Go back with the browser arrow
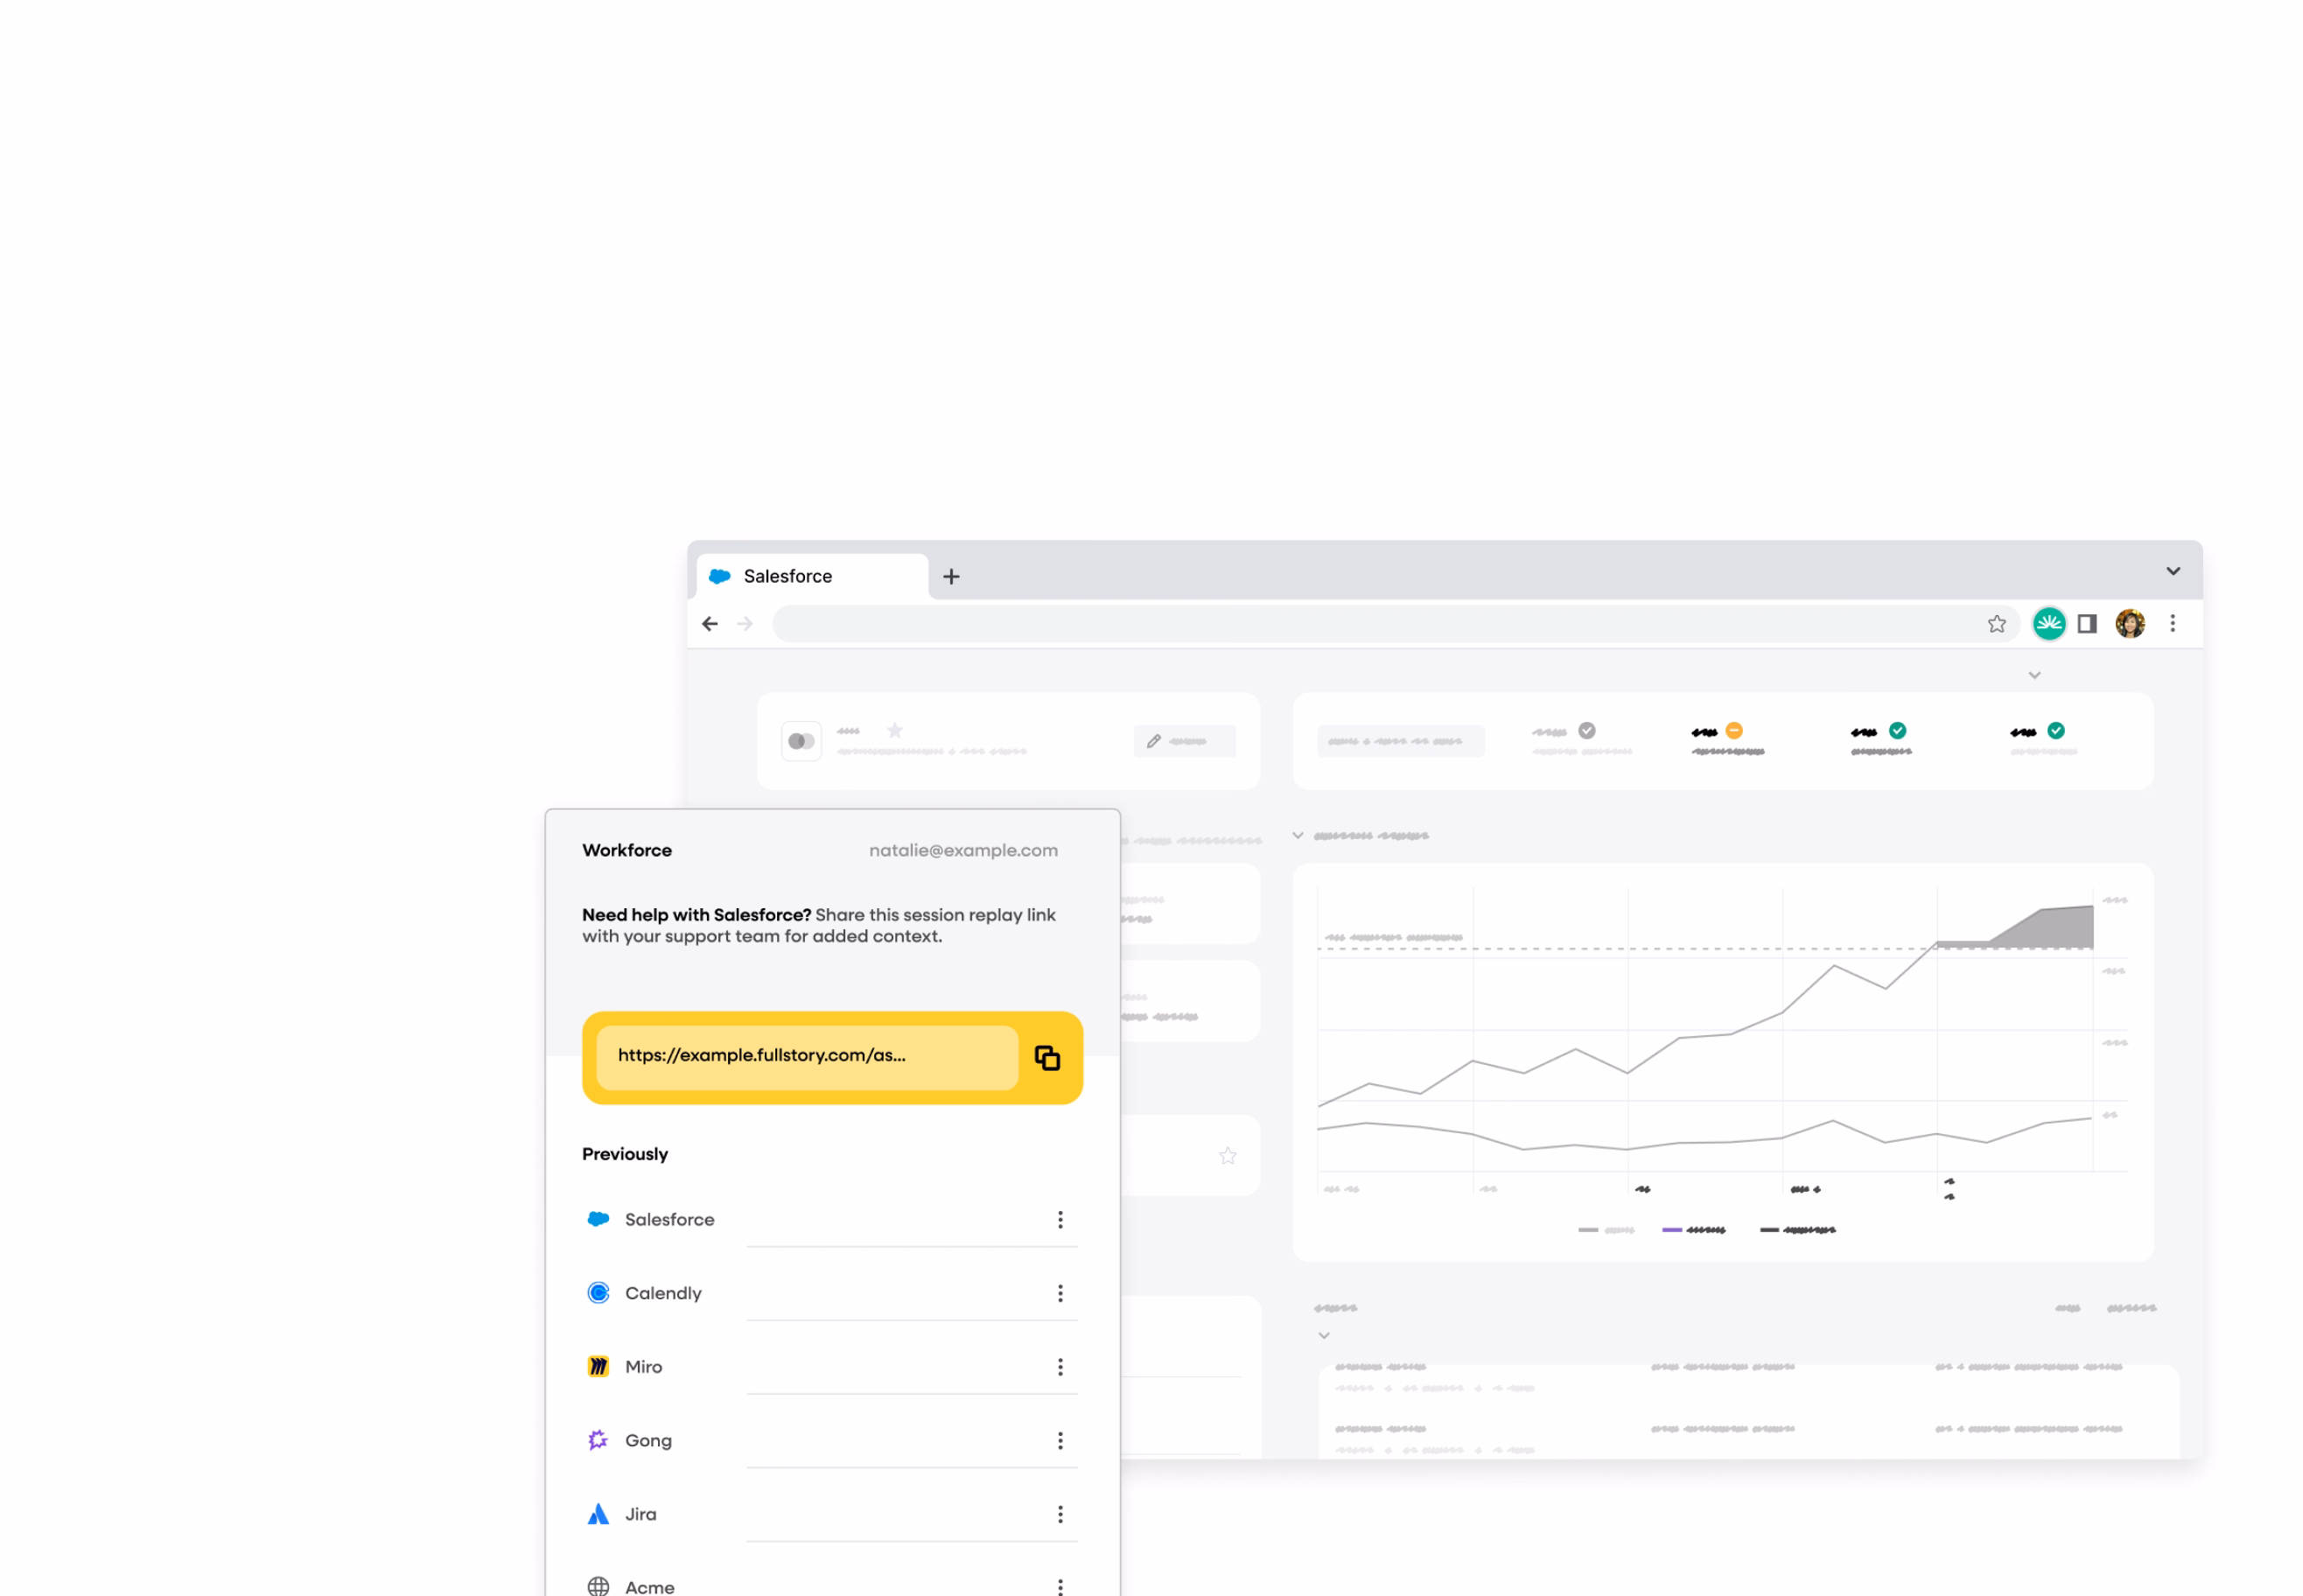This screenshot has width=2303, height=1596. coord(710,624)
